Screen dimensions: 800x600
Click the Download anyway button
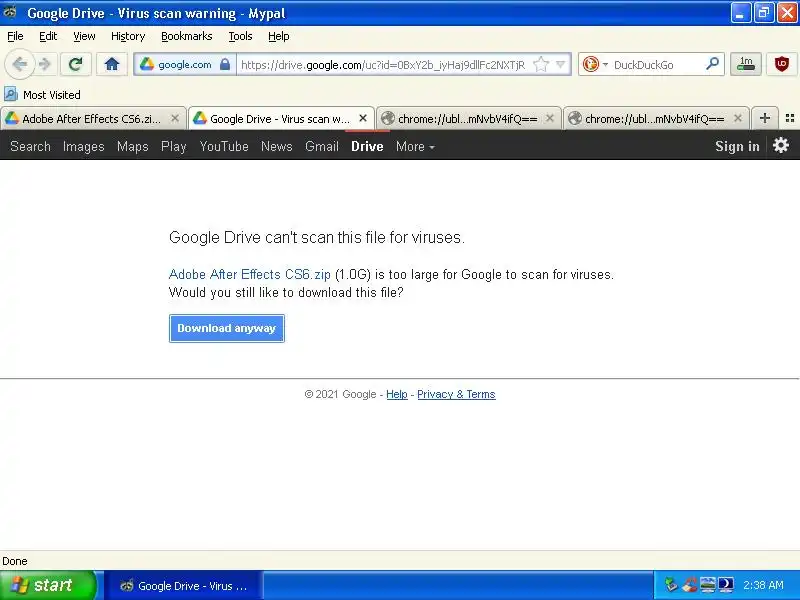227,328
